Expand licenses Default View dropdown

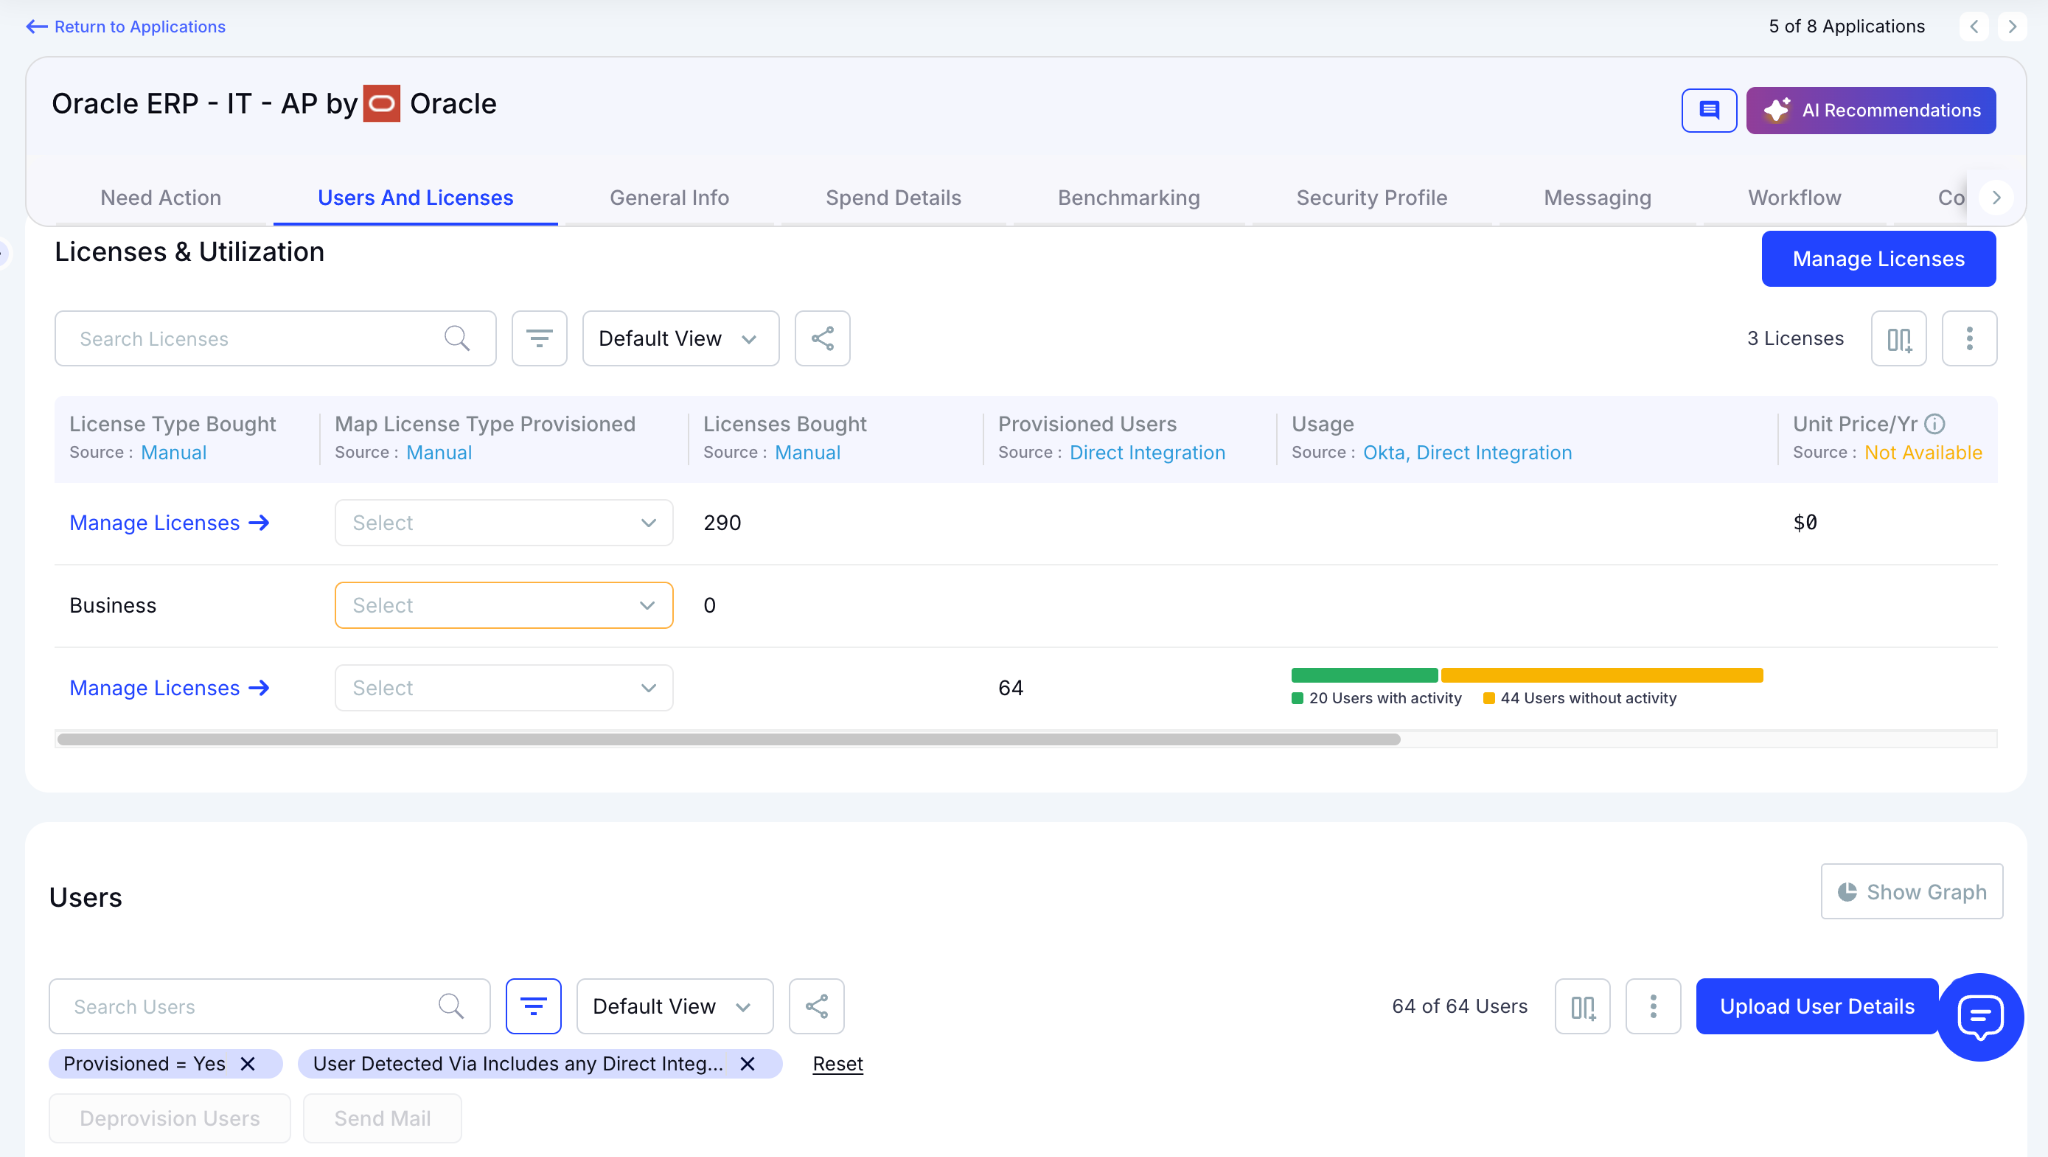pyautogui.click(x=680, y=338)
